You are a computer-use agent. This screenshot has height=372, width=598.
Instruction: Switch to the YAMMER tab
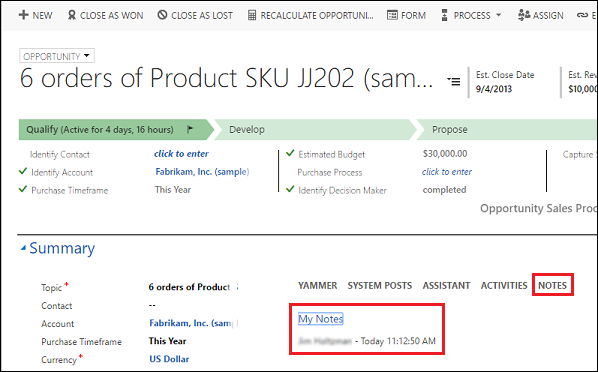[x=318, y=285]
